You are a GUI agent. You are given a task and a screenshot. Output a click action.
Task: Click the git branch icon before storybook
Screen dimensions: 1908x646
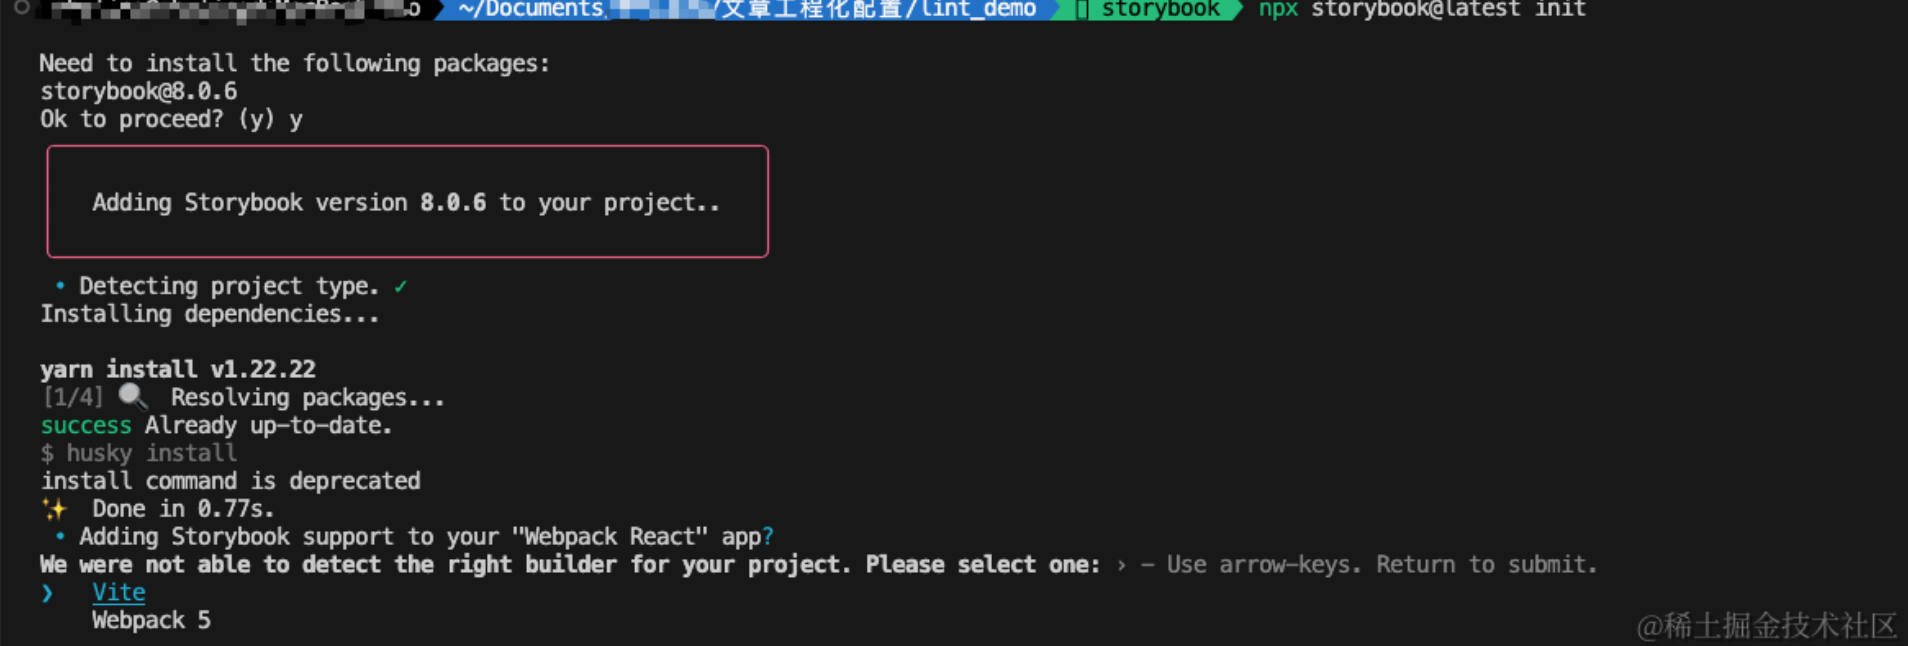pos(1082,10)
